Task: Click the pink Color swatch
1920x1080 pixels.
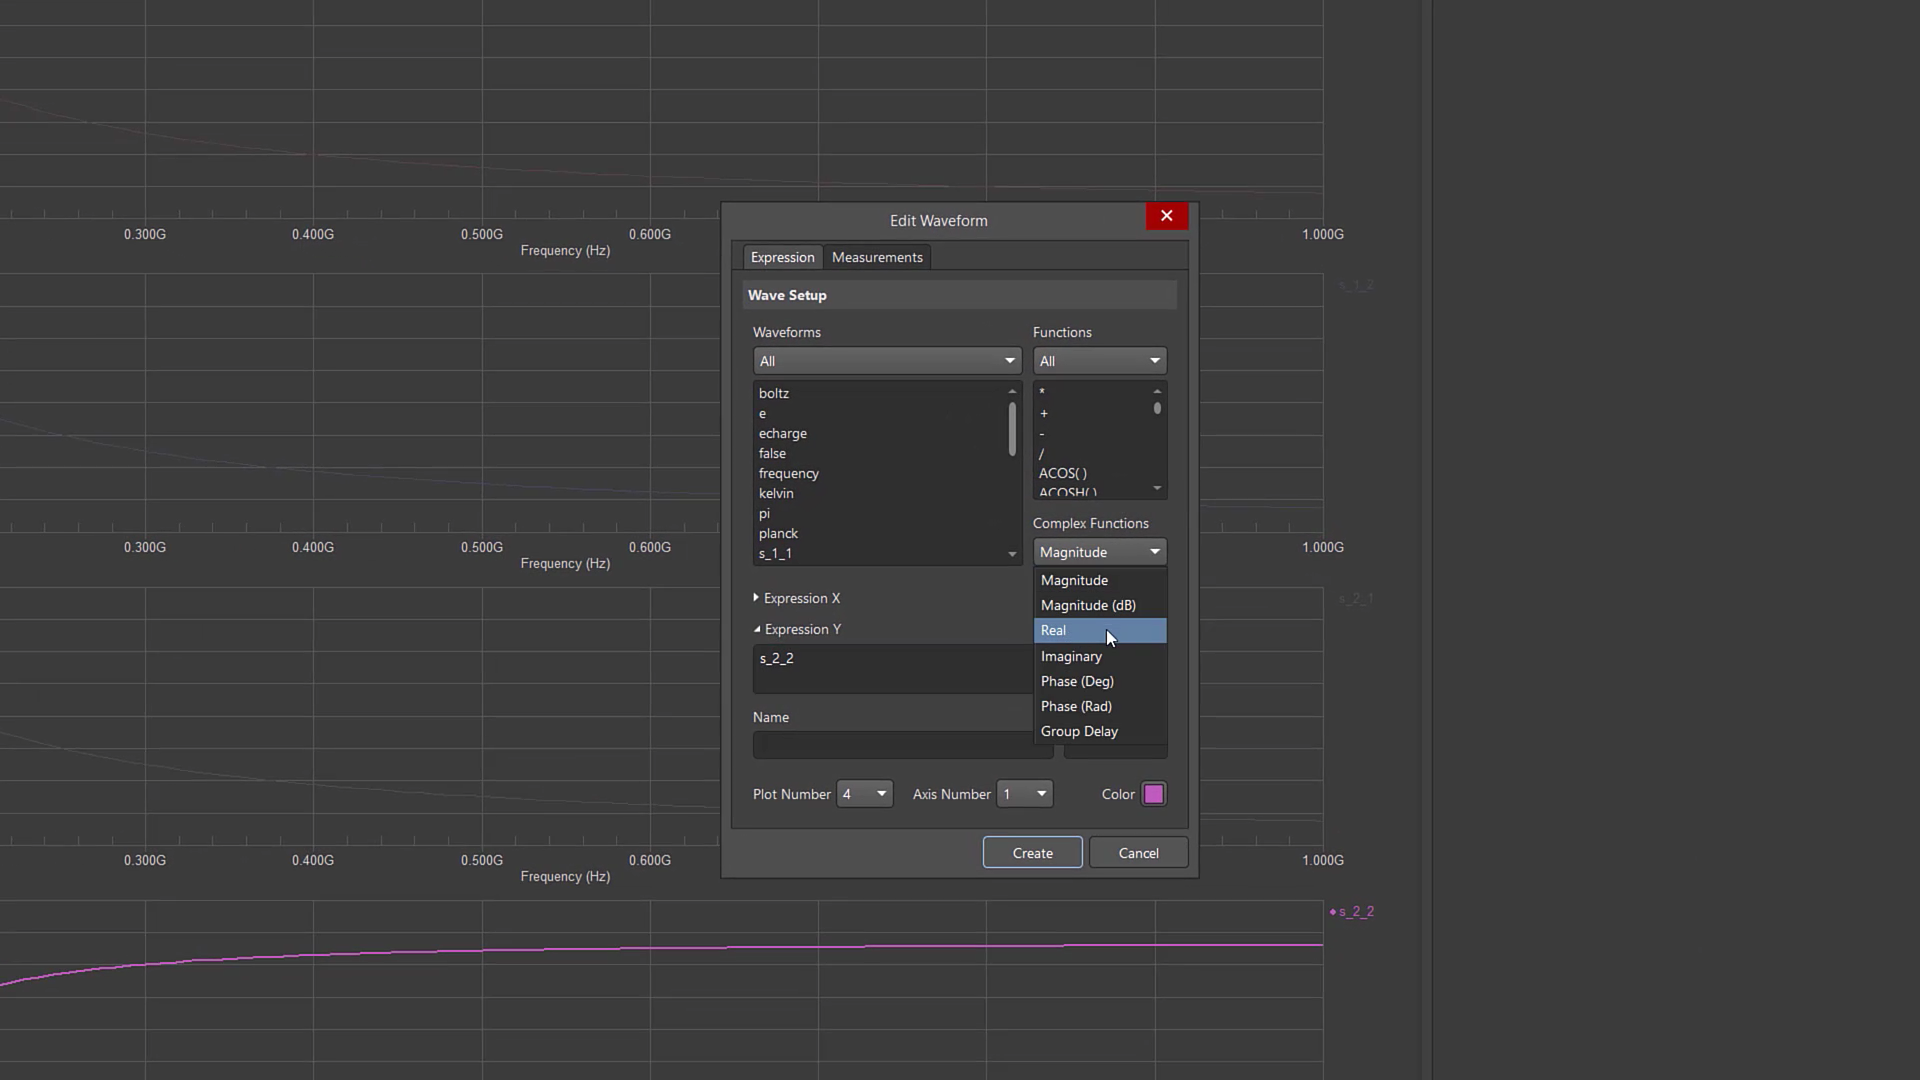Action: pos(1153,794)
